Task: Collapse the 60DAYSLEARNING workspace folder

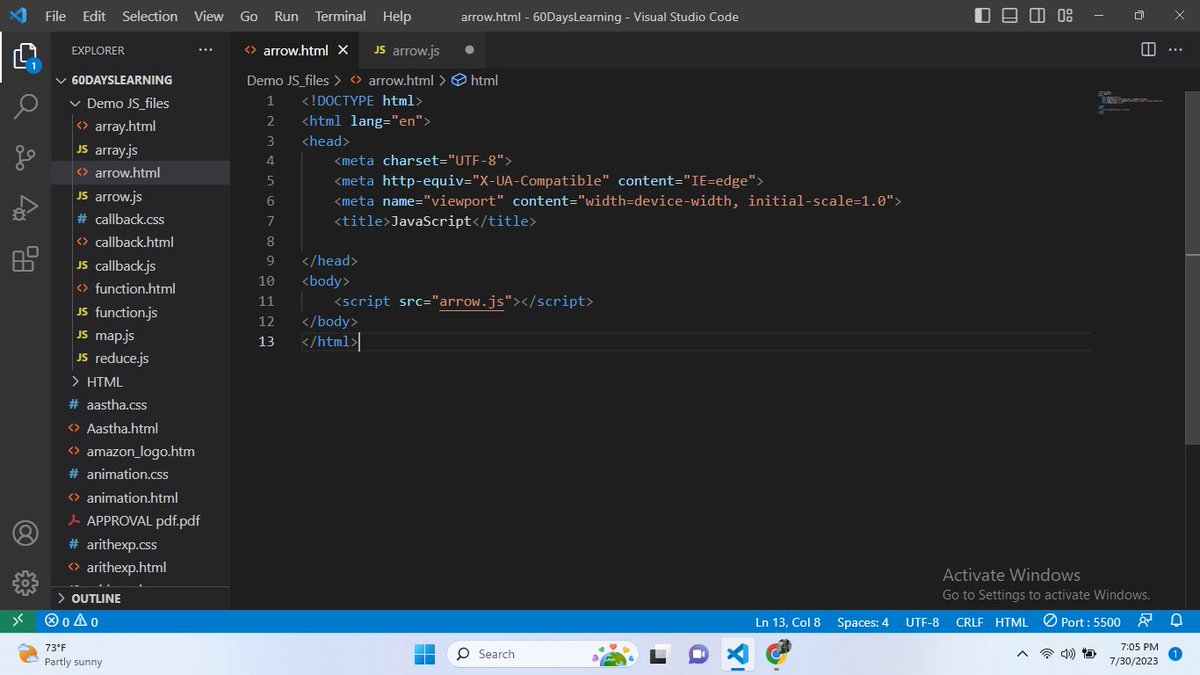Action: pos(115,80)
